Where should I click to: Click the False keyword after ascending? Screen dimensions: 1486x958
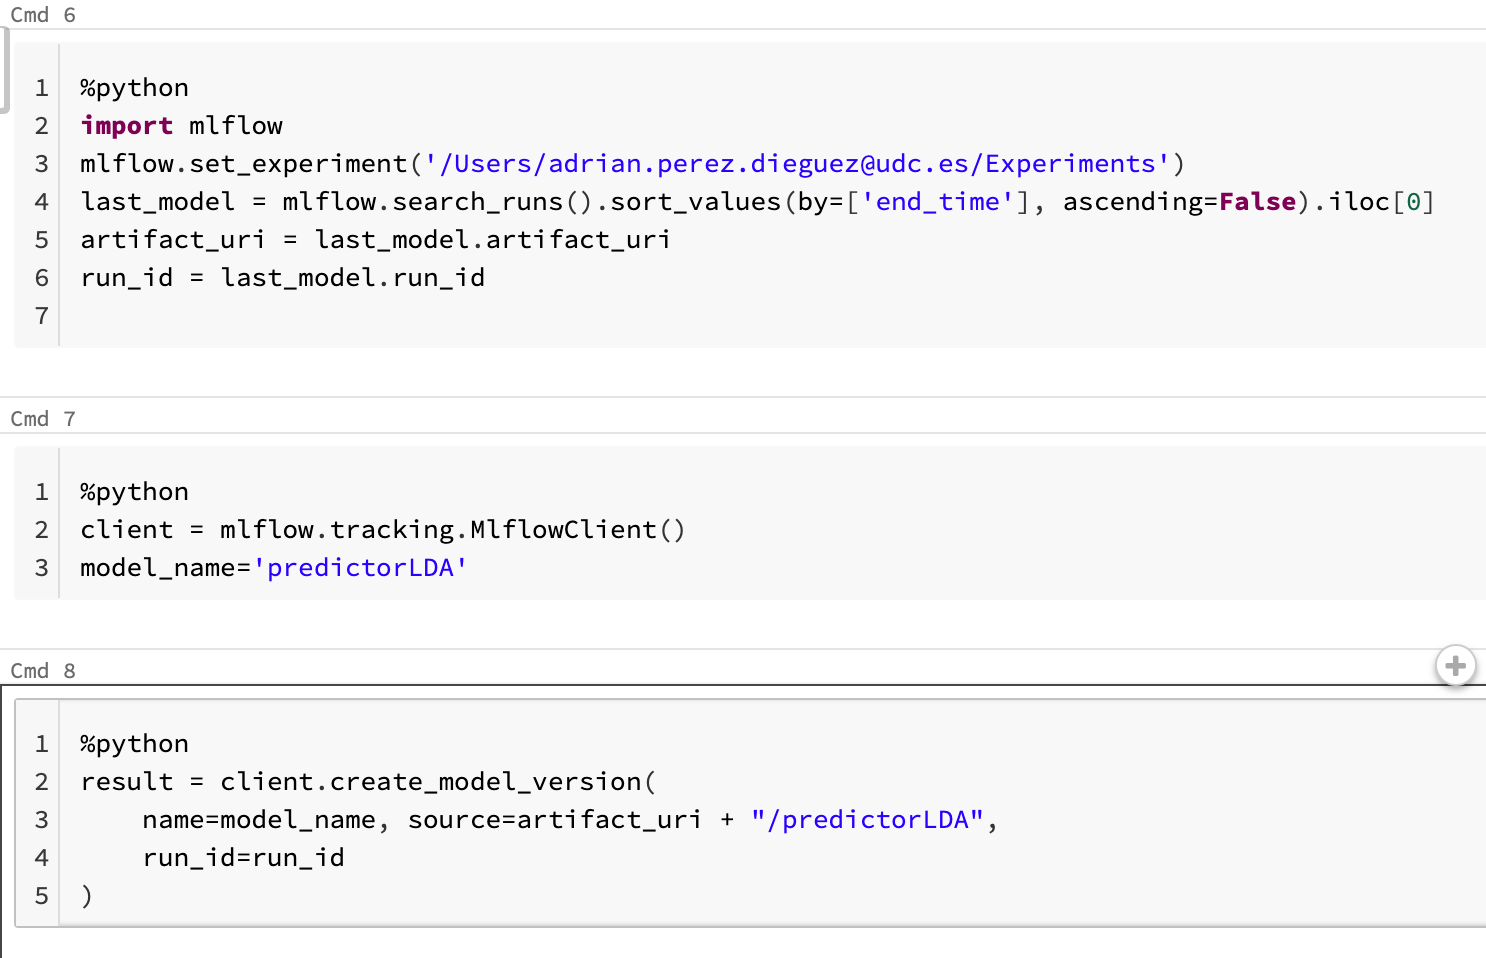(1257, 202)
